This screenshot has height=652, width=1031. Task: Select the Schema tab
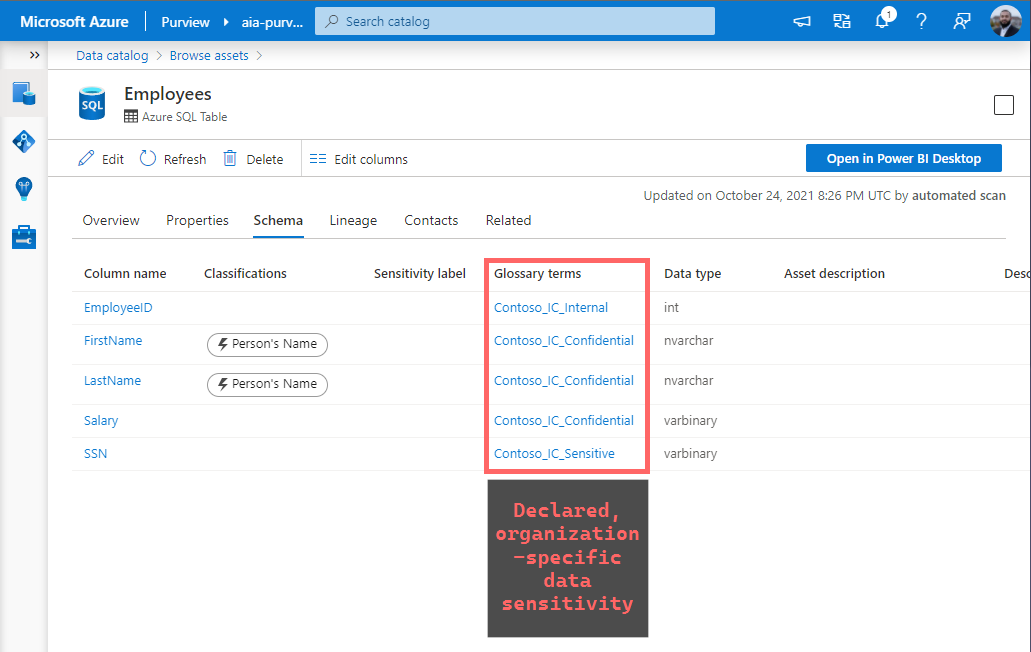[278, 220]
